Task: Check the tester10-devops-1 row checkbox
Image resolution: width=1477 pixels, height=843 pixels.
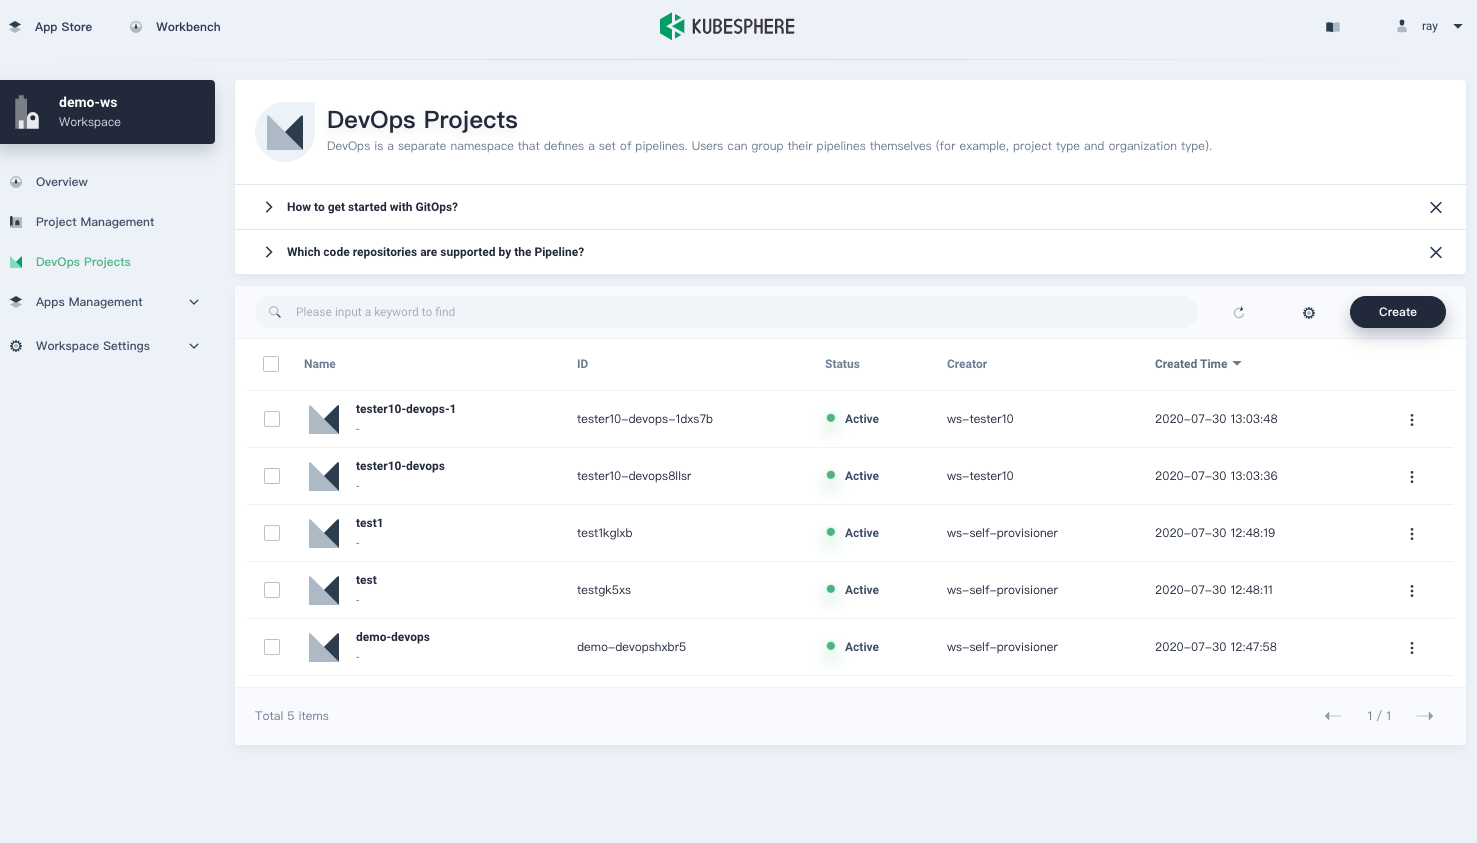Action: pyautogui.click(x=272, y=419)
